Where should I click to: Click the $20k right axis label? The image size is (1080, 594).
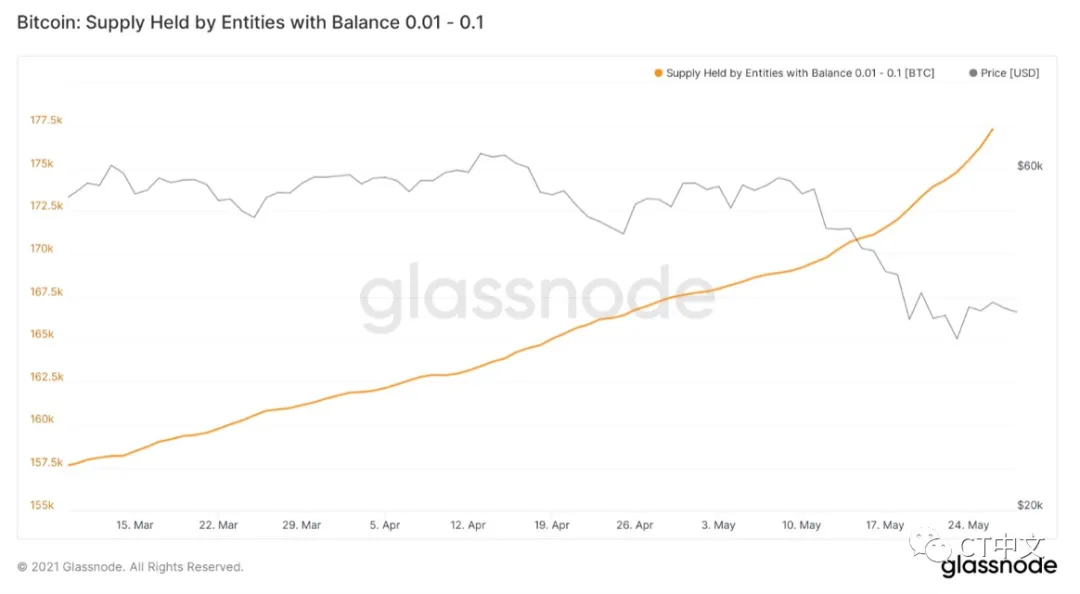coord(1029,506)
